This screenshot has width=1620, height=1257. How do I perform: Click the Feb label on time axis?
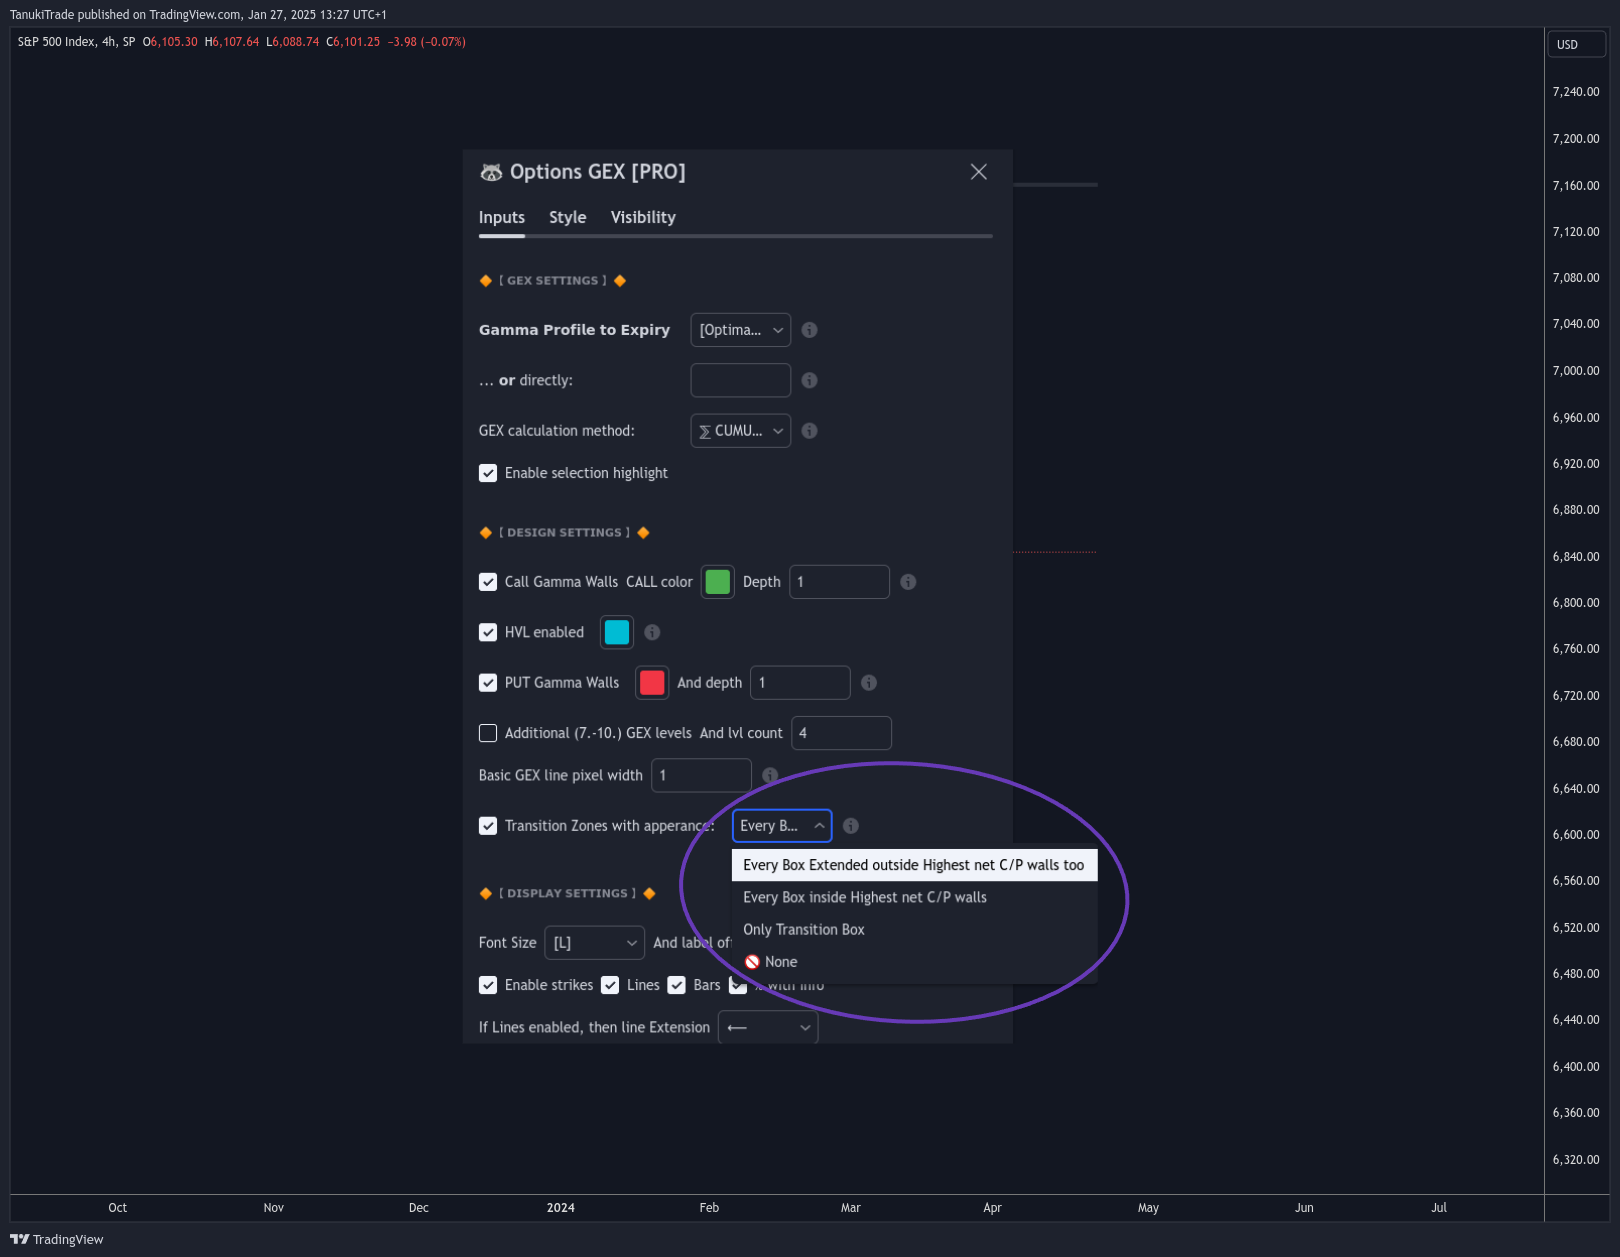click(709, 1208)
